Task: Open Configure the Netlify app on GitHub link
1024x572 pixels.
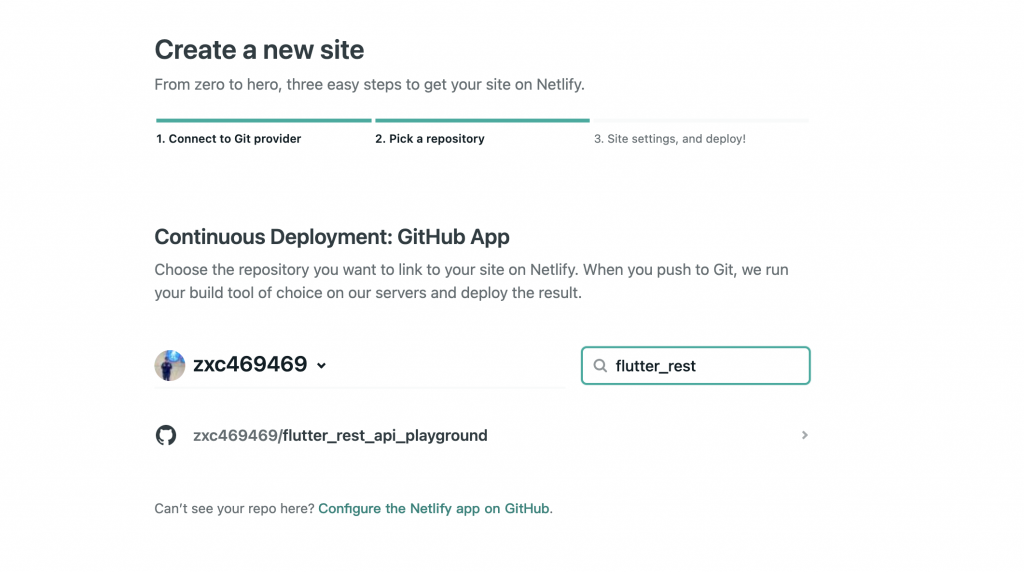Action: pos(434,509)
